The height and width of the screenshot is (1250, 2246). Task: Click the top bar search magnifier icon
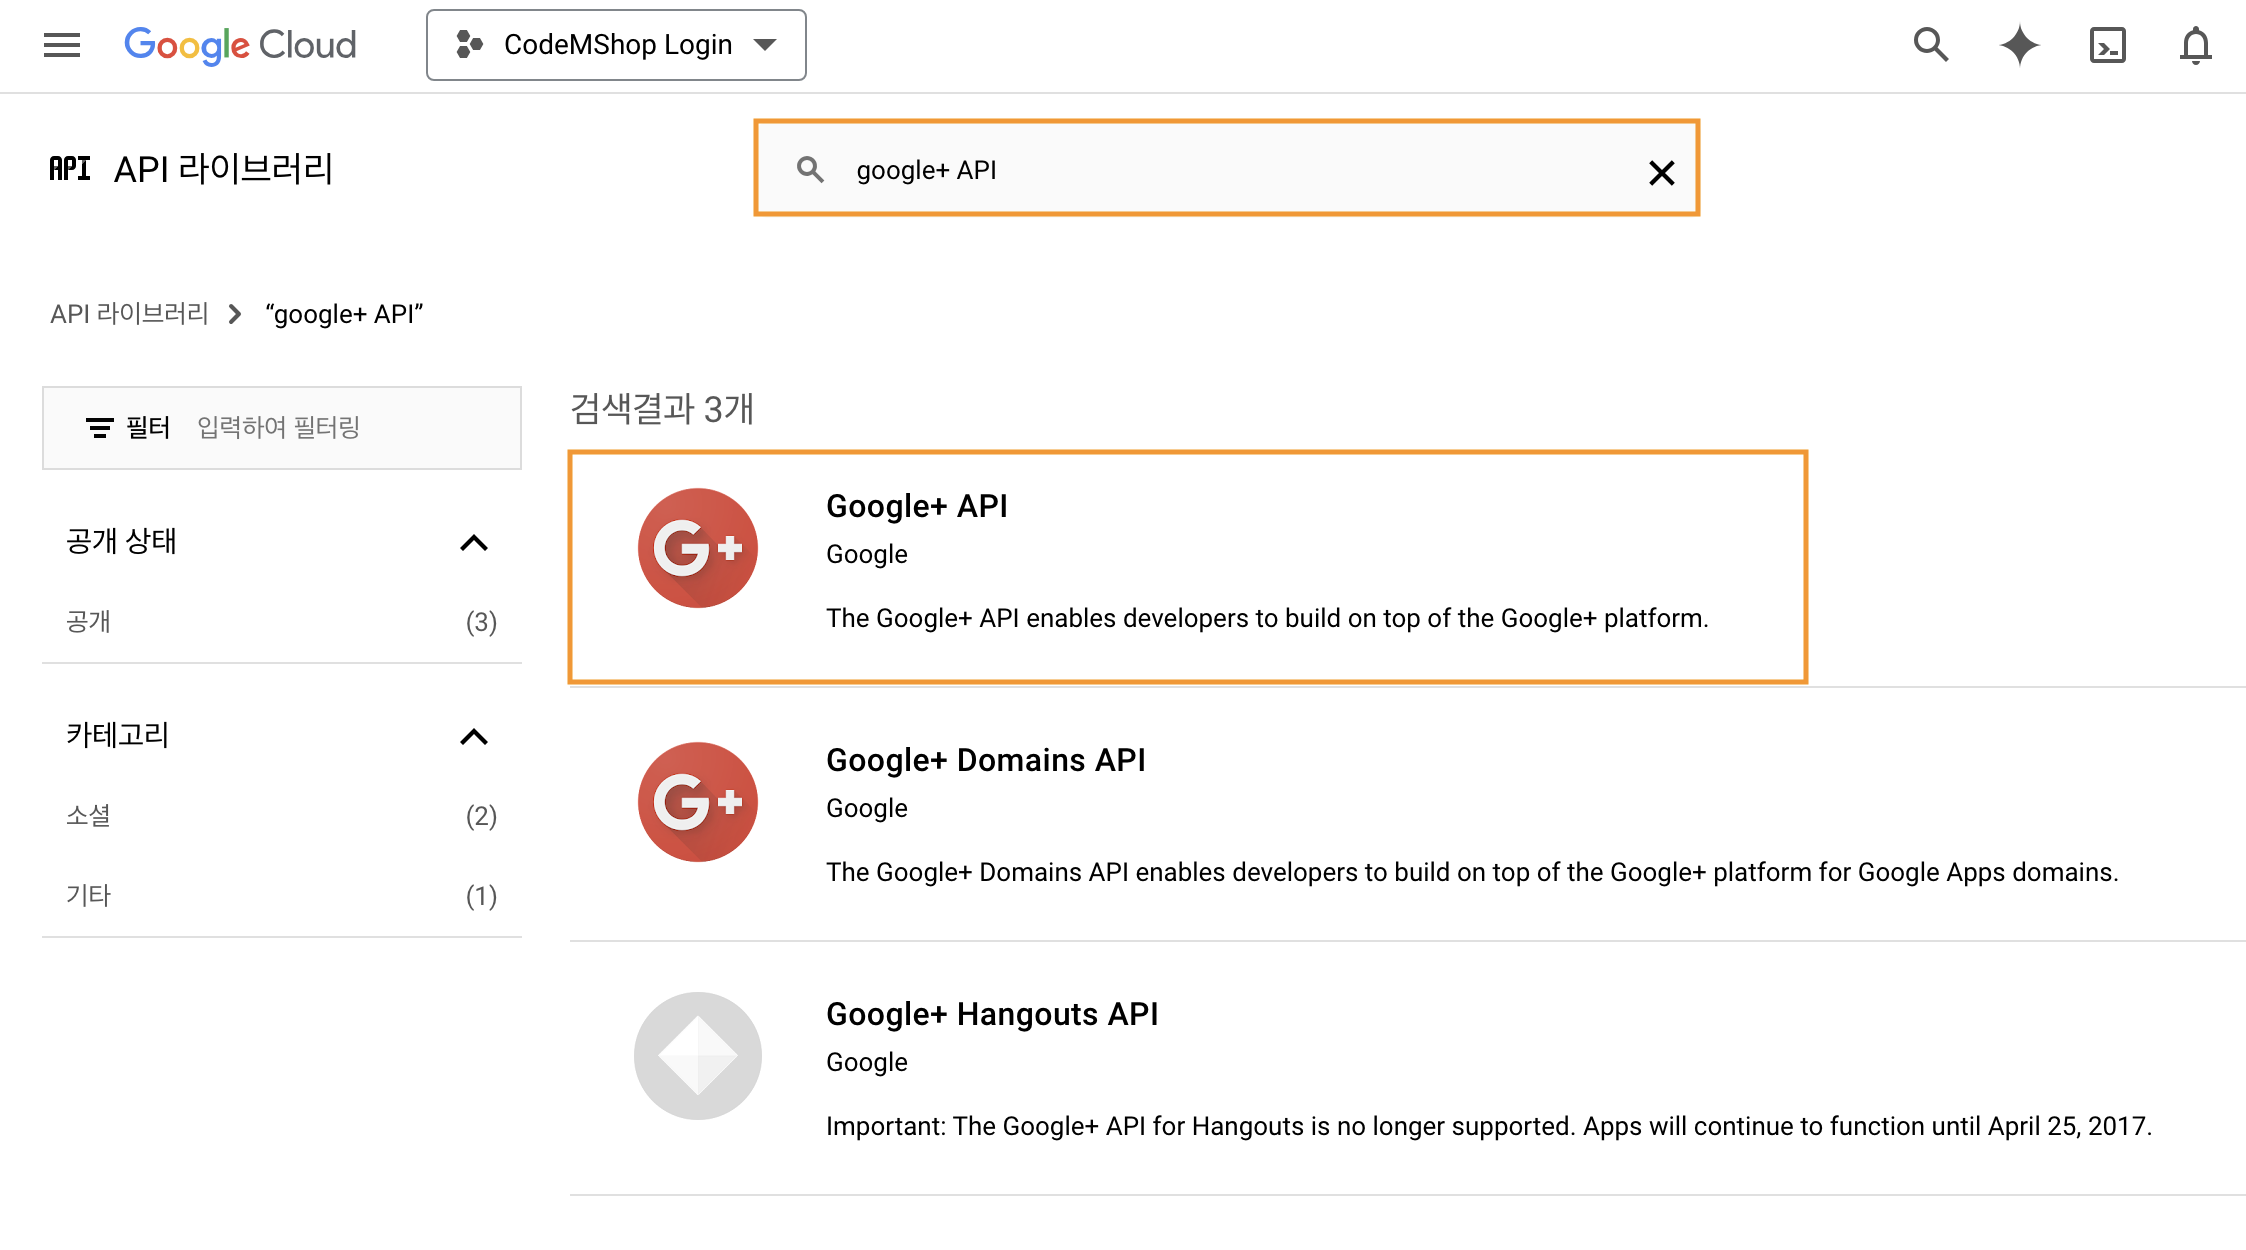click(1931, 45)
